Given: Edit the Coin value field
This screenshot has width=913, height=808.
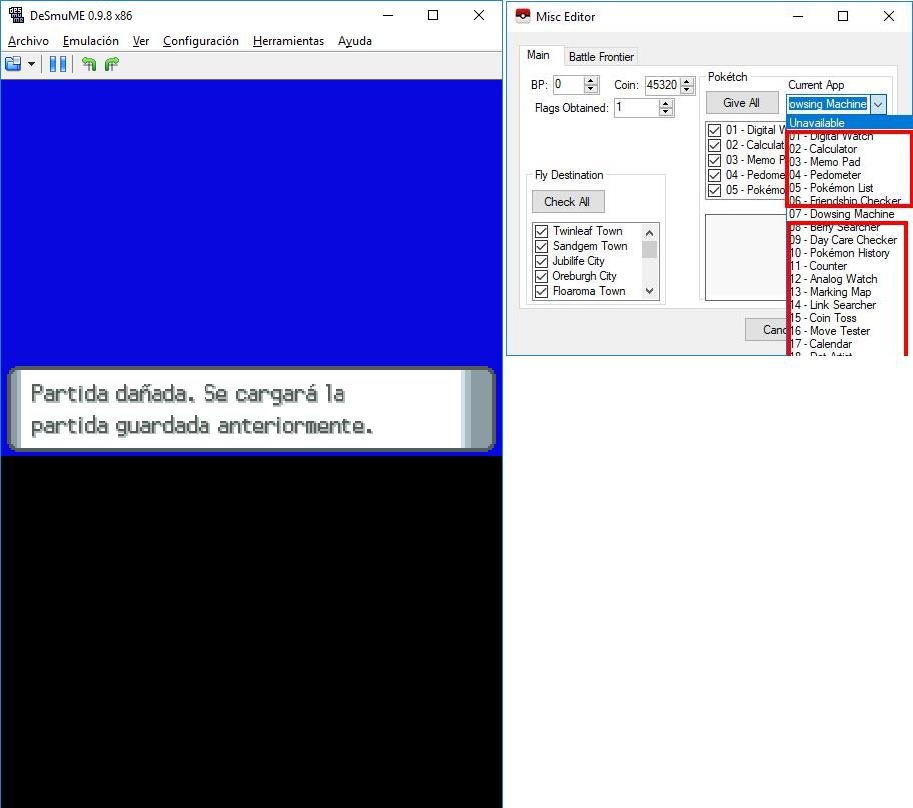Looking at the screenshot, I should coord(660,85).
